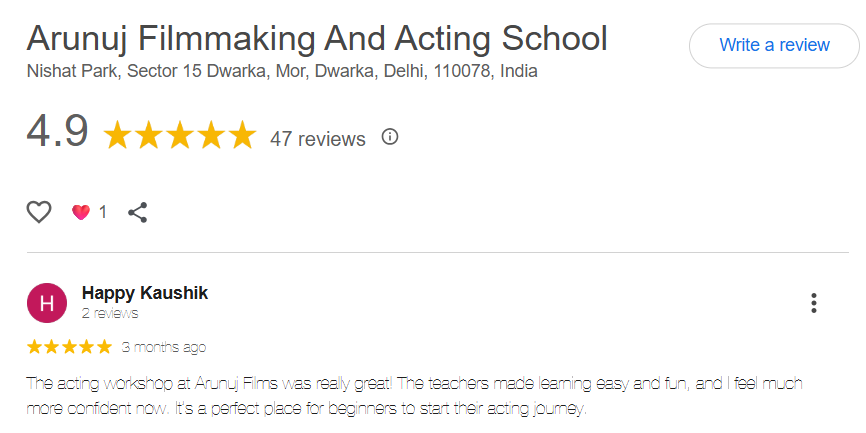Open the three-dot menu on the review

pos(814,303)
